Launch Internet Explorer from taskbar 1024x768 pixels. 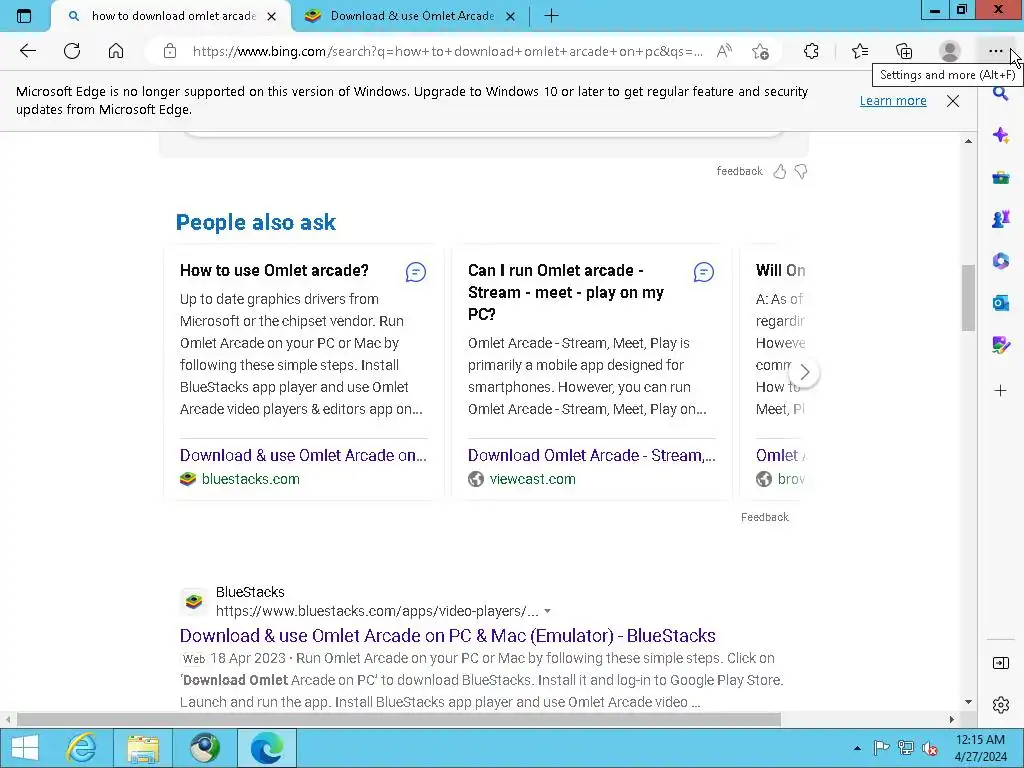pos(82,748)
